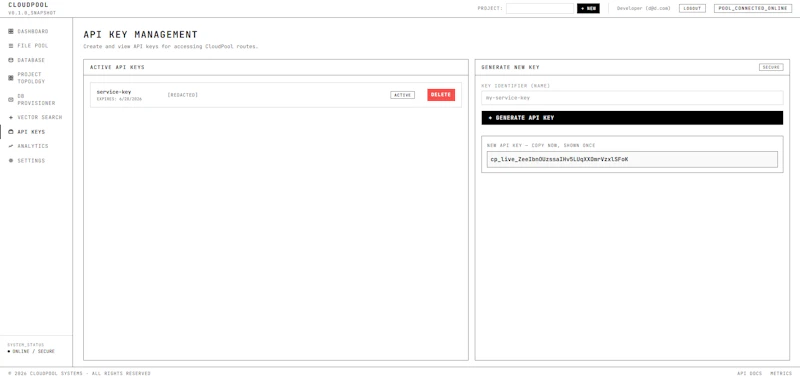Screen dimensions: 800x378
Task: Click the Database sidebar icon
Action: click(x=11, y=60)
